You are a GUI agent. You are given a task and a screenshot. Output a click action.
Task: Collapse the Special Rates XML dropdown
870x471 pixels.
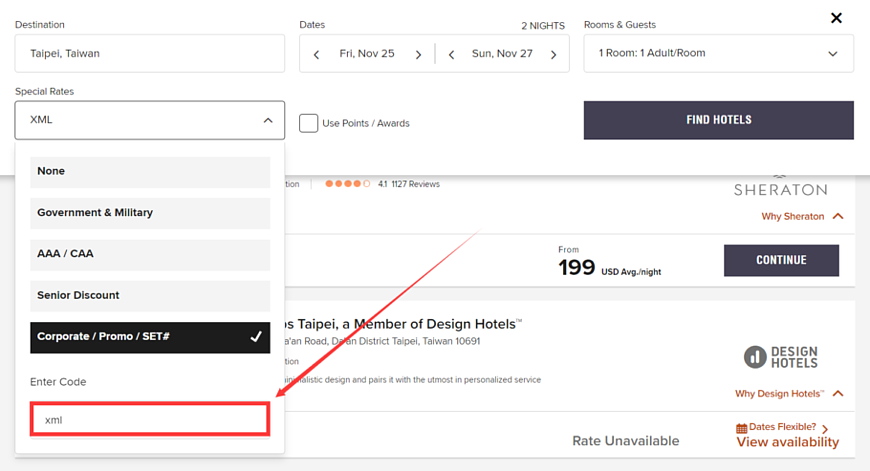150,120
